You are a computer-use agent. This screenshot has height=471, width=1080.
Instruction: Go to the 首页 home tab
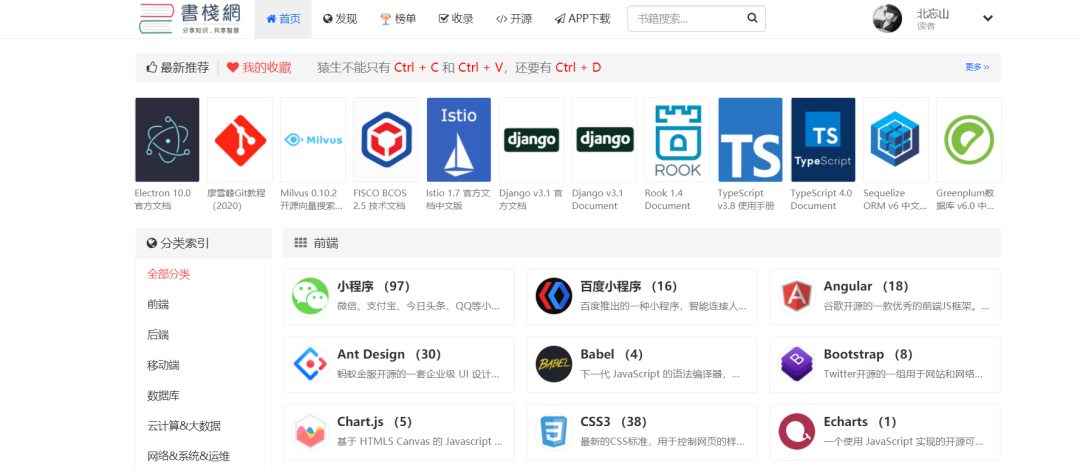point(283,19)
